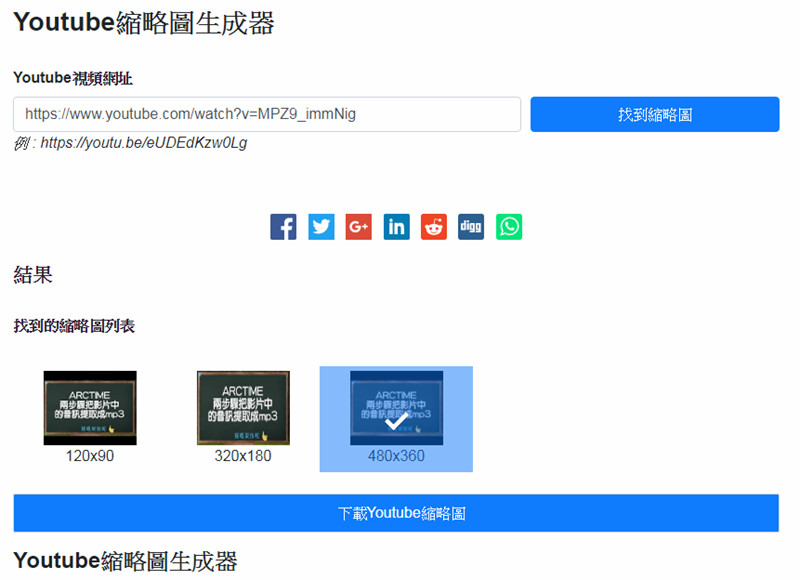
Task: Click the 找到的縮略圖列表 heading
Action: (74, 326)
